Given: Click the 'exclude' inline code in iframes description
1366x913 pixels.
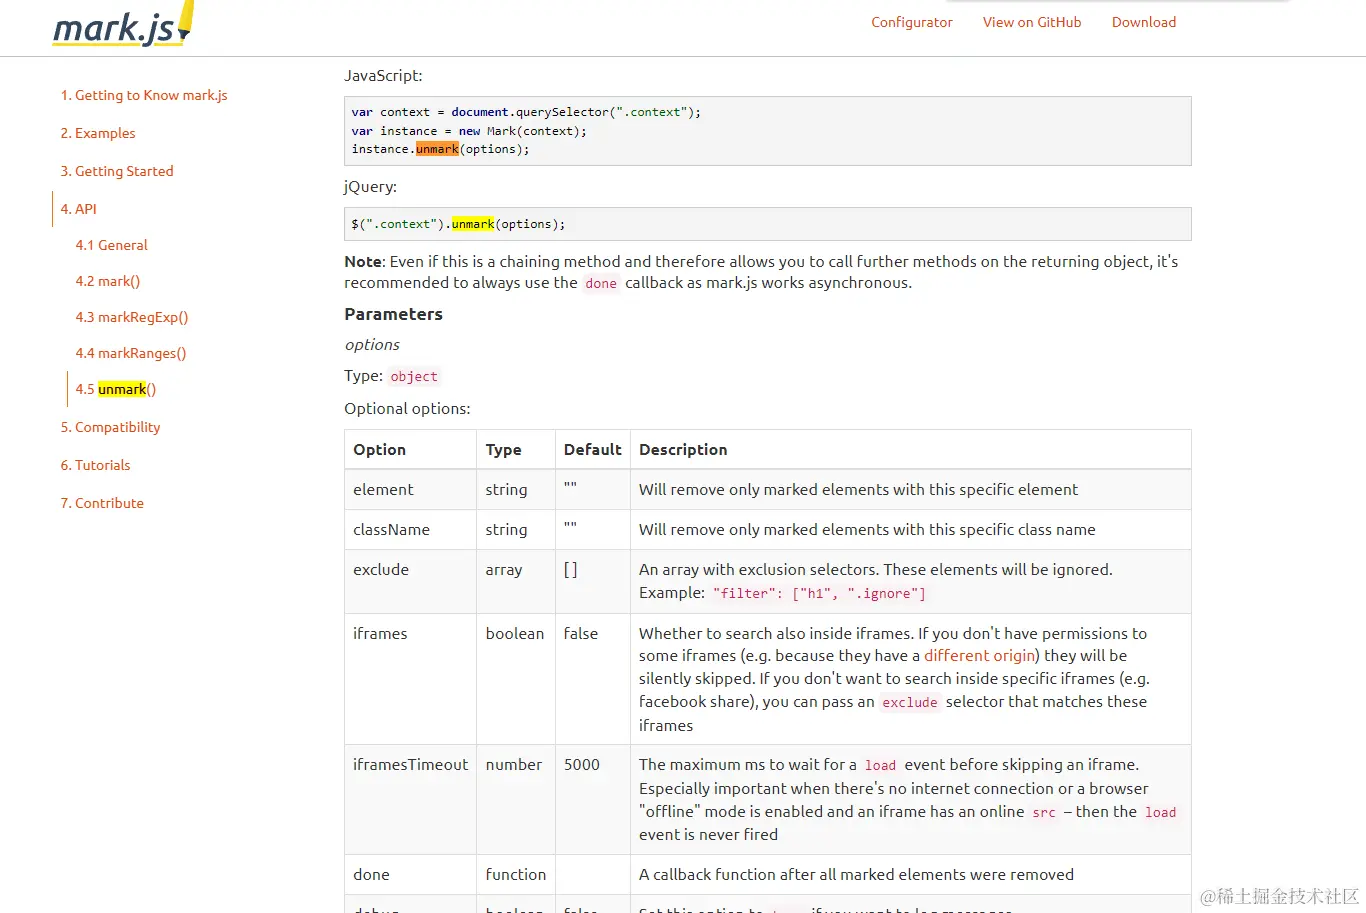Looking at the screenshot, I should pos(910,702).
